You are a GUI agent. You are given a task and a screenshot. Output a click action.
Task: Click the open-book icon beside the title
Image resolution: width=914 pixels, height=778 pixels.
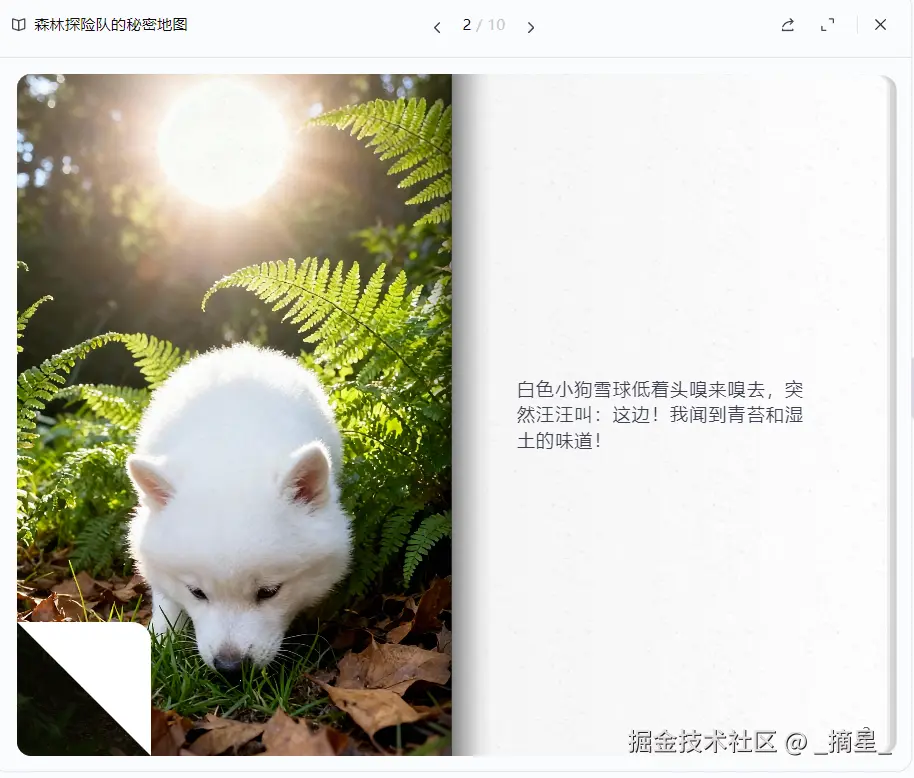[19, 25]
